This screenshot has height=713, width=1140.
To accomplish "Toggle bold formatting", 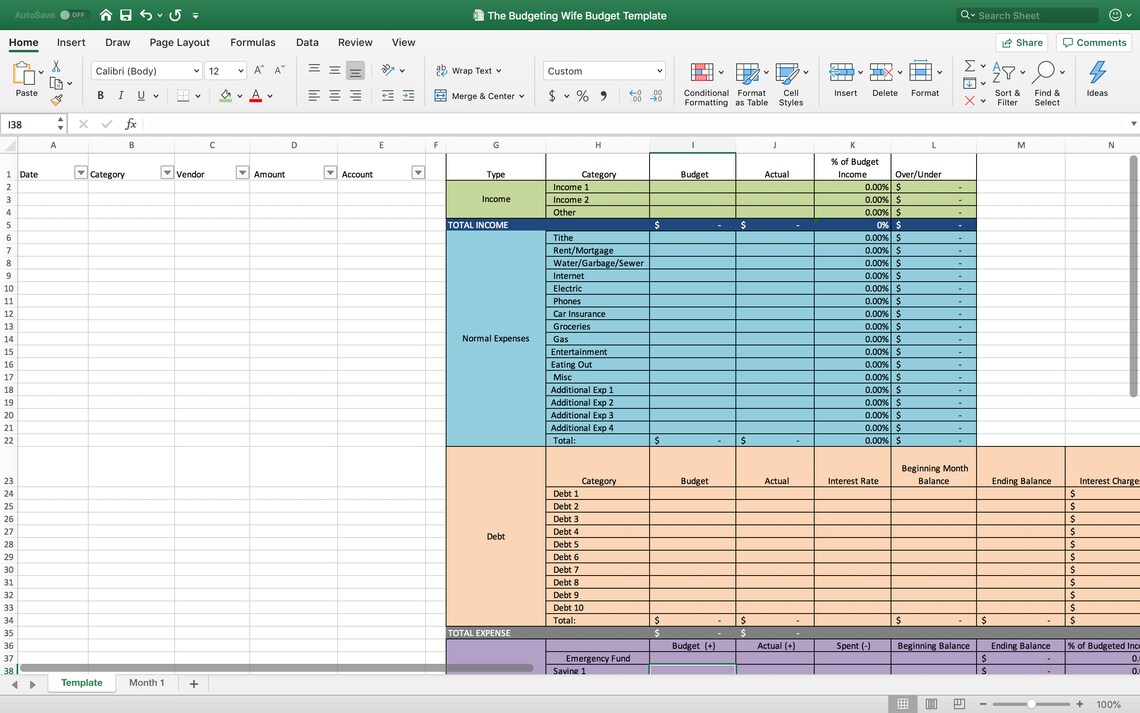I will (x=99, y=95).
